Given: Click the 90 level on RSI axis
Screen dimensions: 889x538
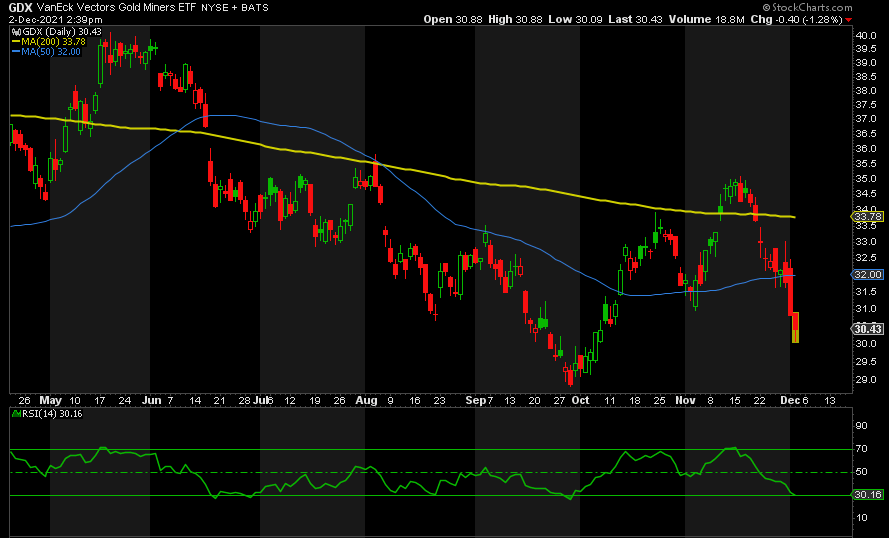Looking at the screenshot, I should pos(862,426).
